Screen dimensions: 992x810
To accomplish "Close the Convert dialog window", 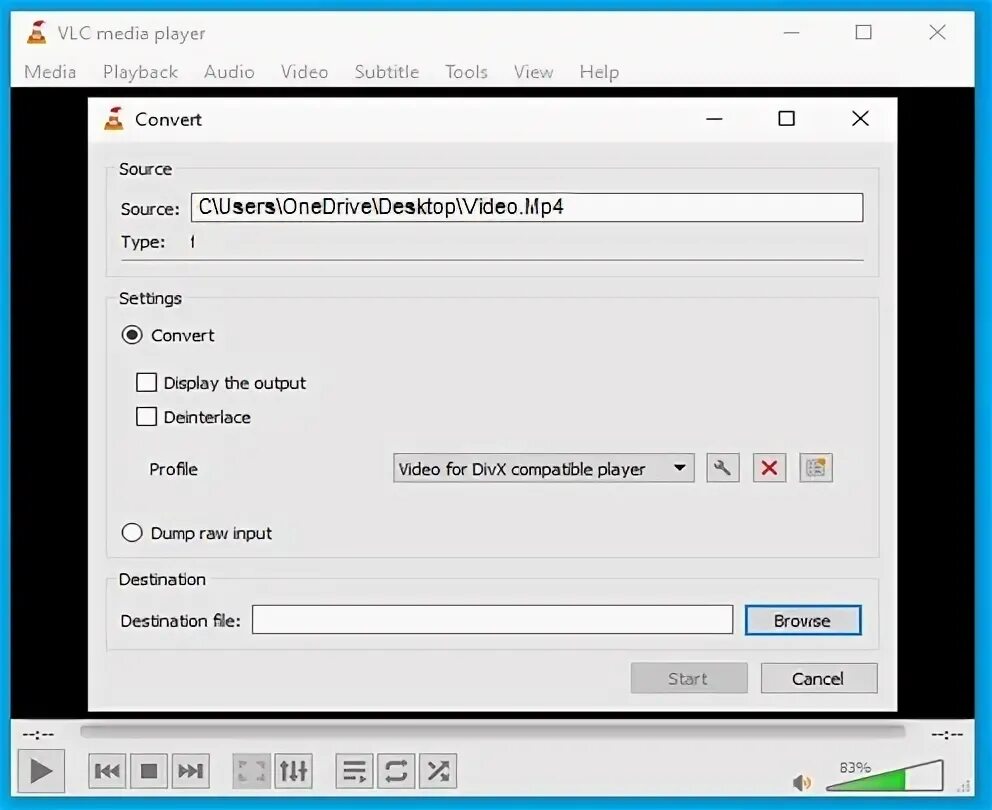I will click(x=860, y=118).
